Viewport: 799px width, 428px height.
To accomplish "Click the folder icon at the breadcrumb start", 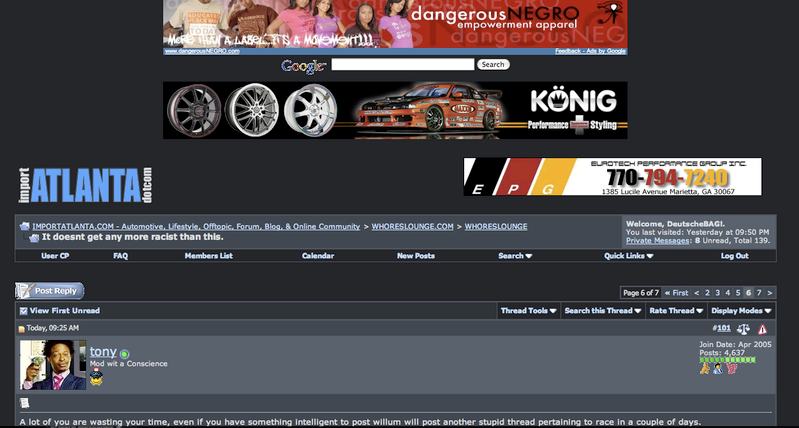I will (x=24, y=226).
